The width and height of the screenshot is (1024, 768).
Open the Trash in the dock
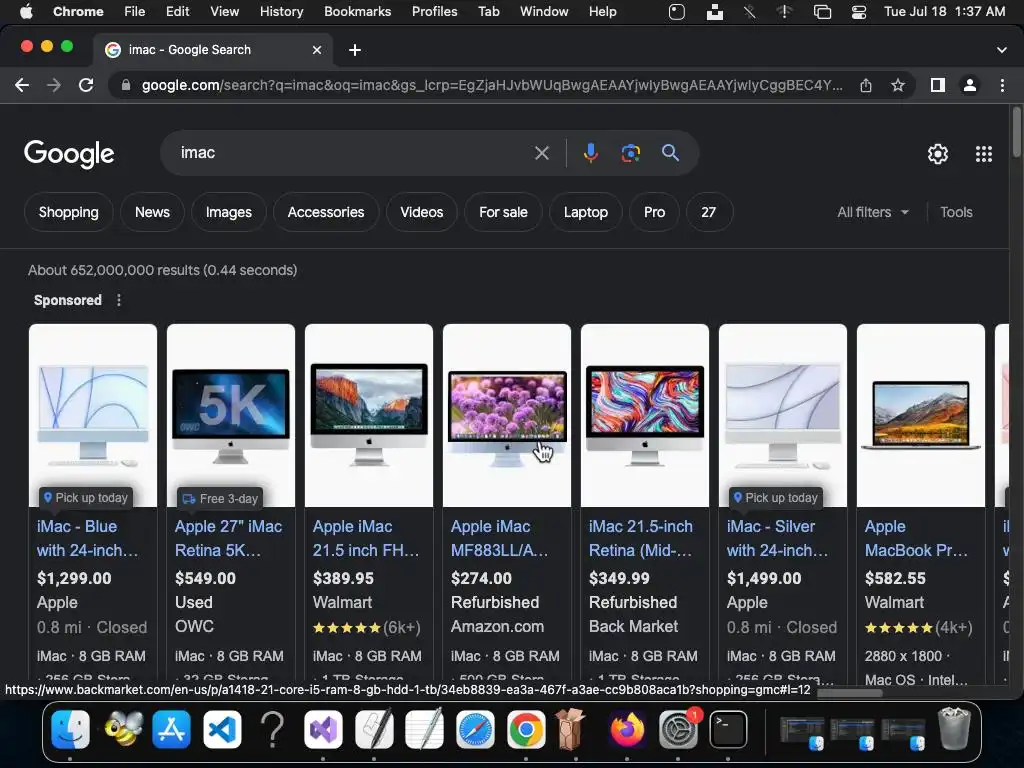pyautogui.click(x=954, y=729)
